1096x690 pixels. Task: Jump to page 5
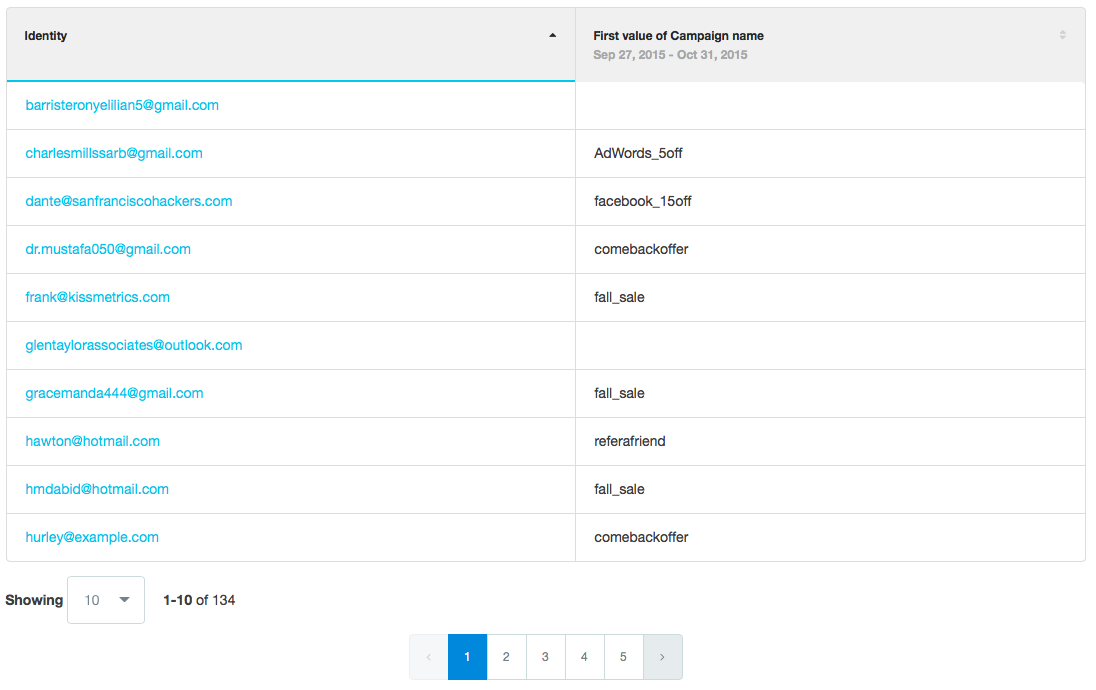pyautogui.click(x=623, y=656)
